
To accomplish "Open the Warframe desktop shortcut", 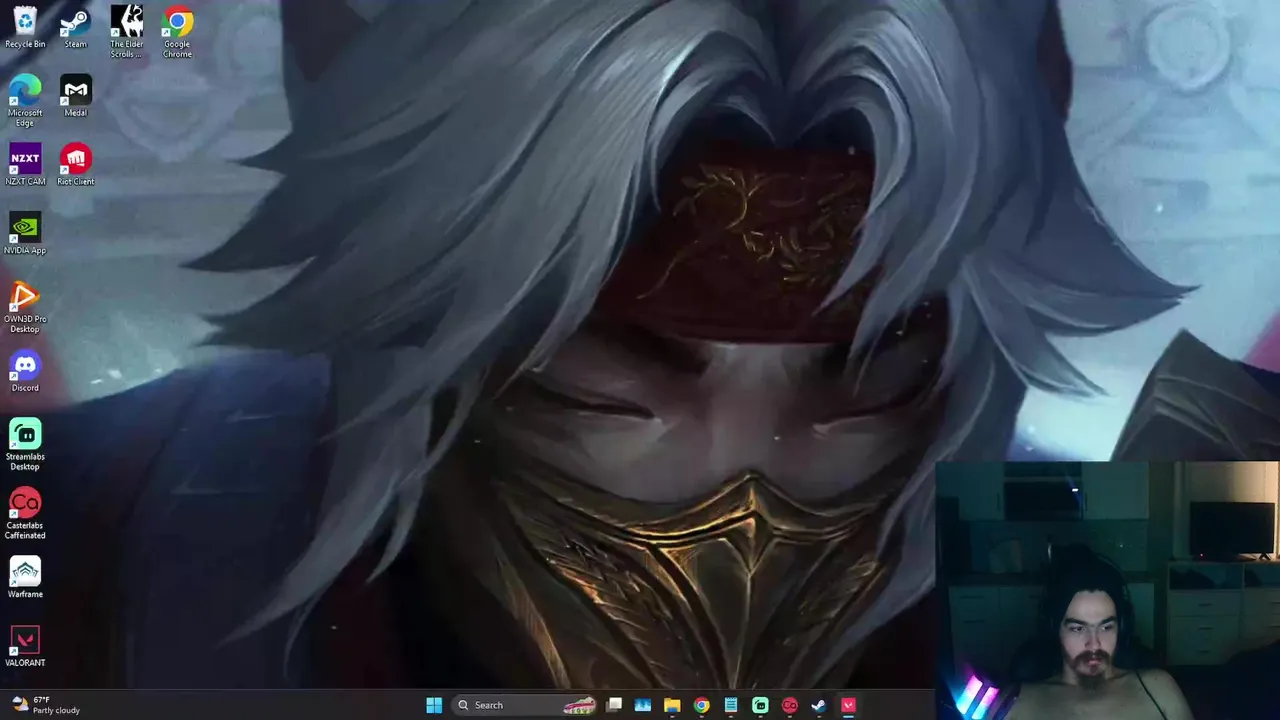I will click(x=25, y=578).
